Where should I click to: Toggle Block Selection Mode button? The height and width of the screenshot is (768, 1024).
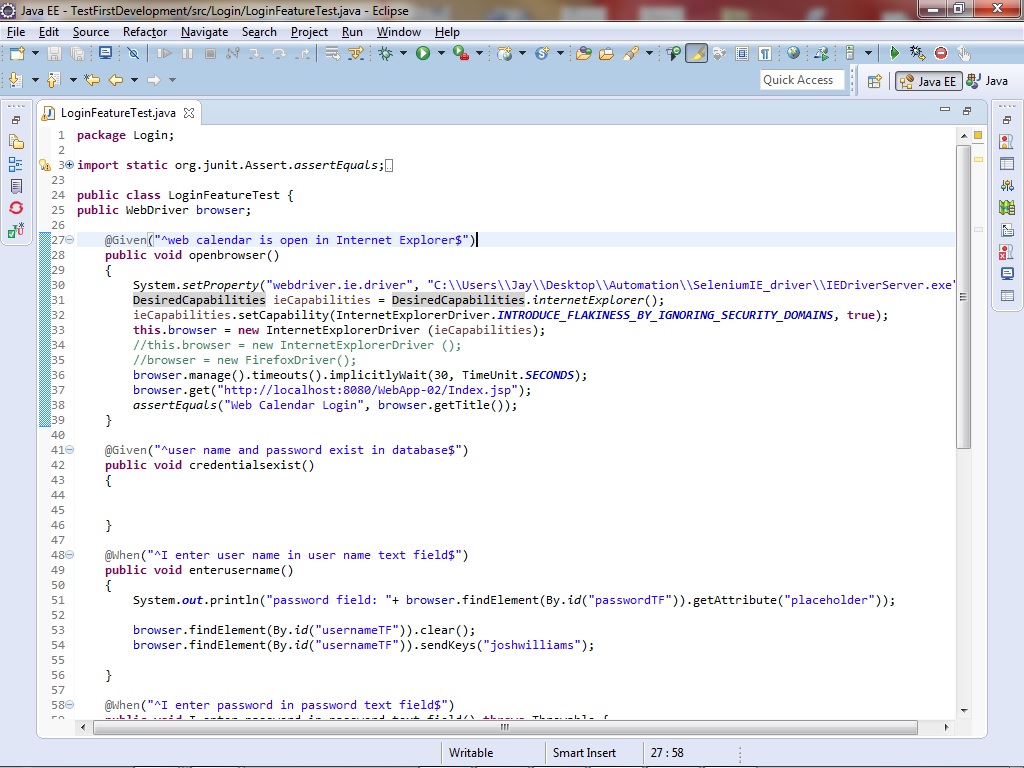[742, 53]
